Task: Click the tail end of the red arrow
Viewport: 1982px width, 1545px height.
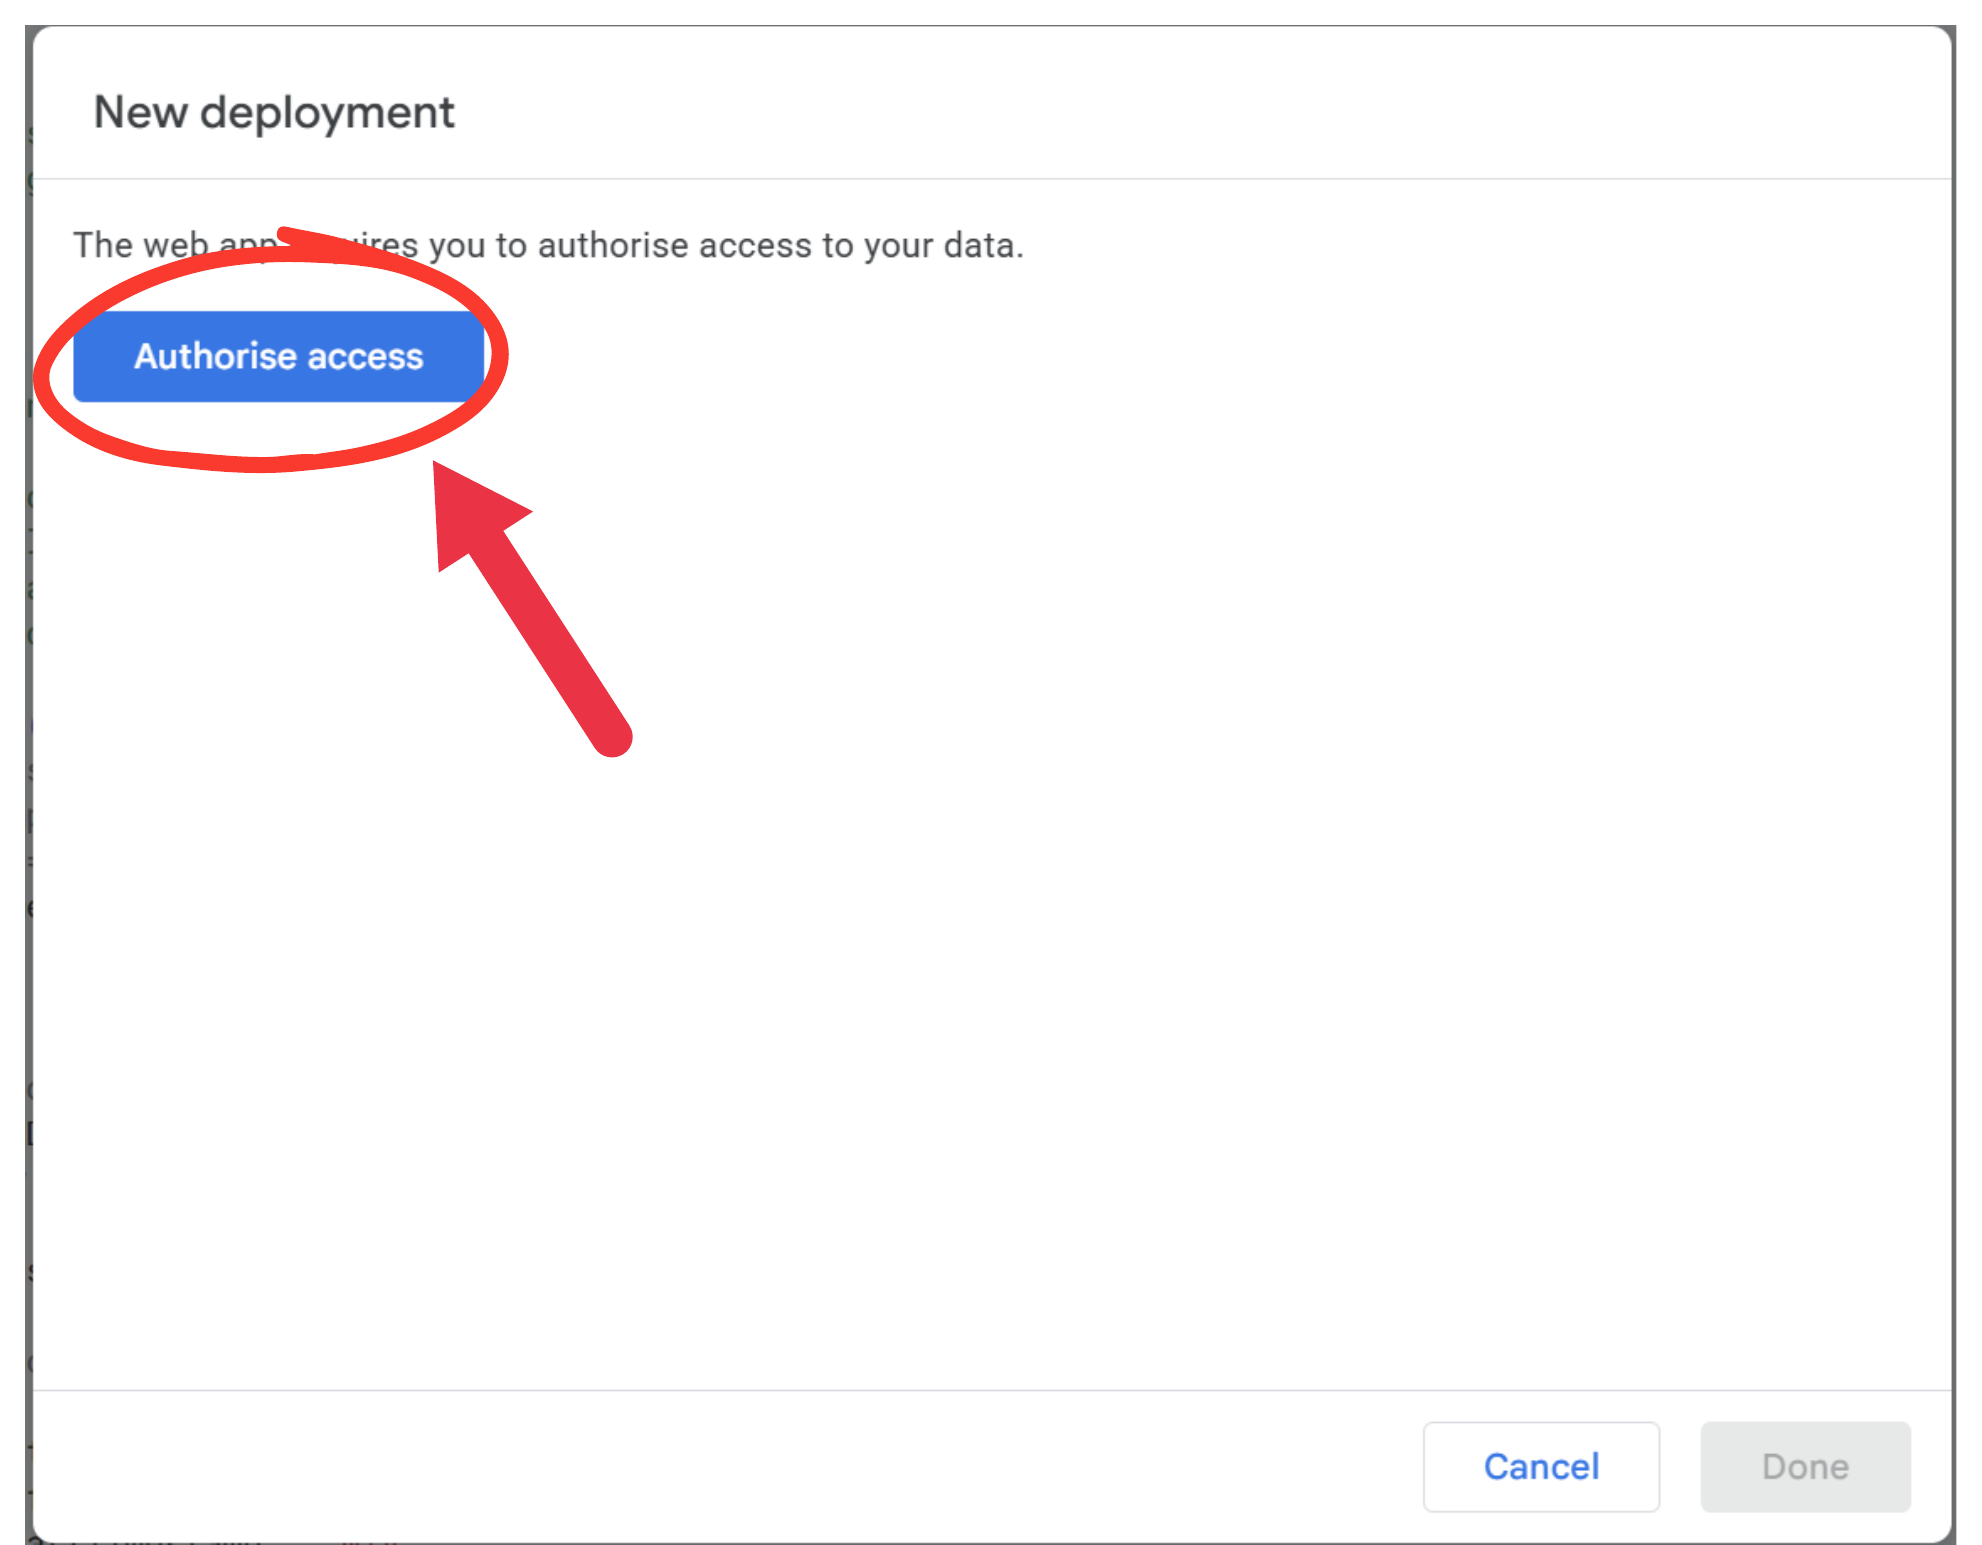Action: [612, 738]
